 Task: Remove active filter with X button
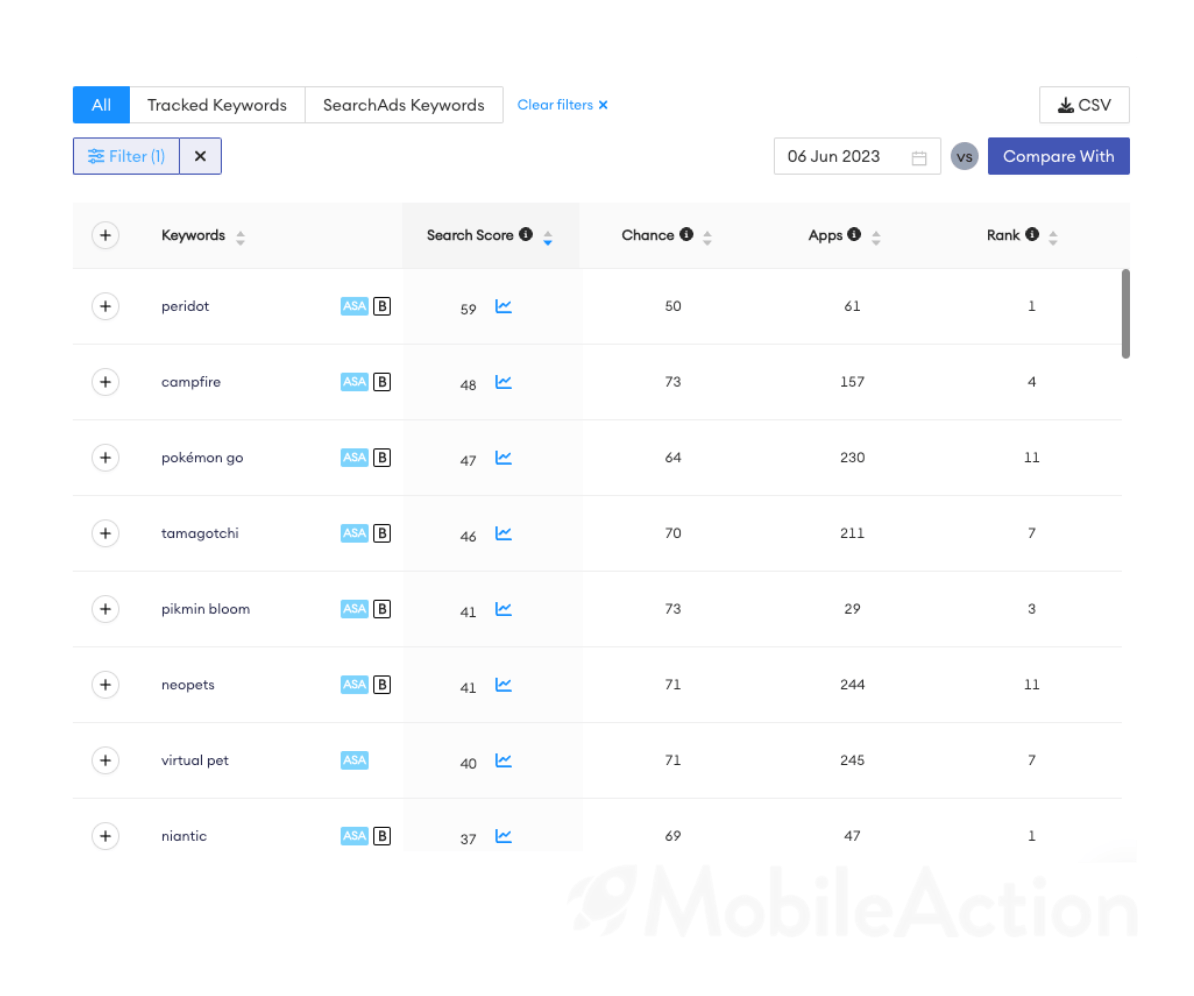pyautogui.click(x=200, y=156)
